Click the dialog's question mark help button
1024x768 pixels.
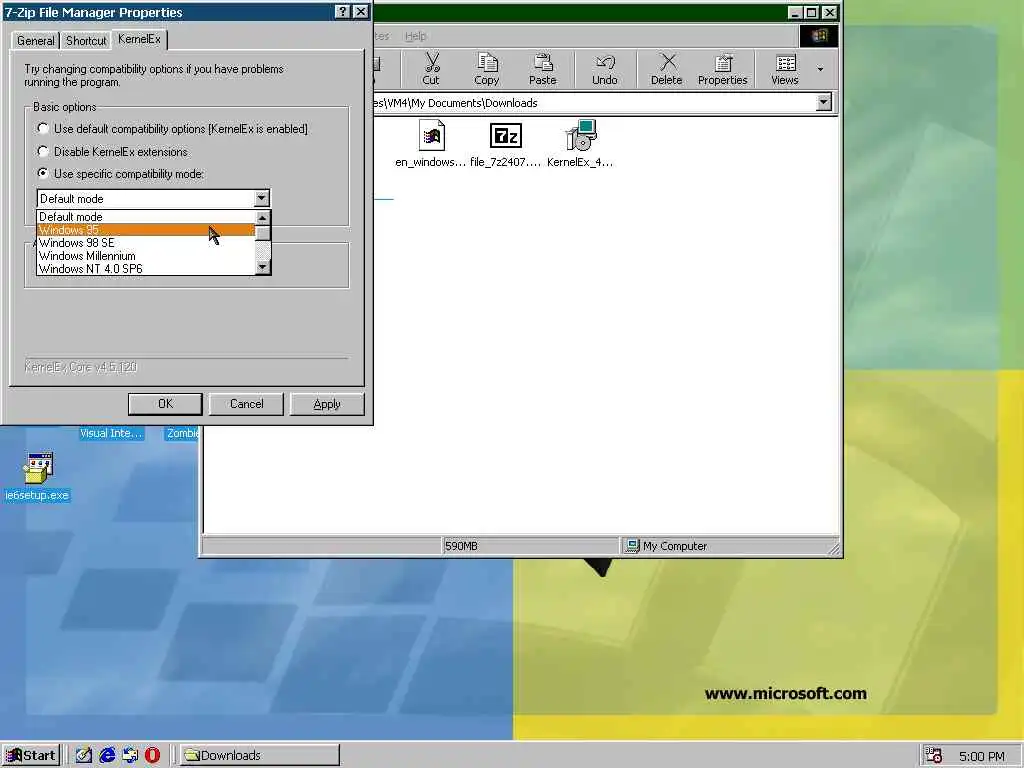(342, 12)
